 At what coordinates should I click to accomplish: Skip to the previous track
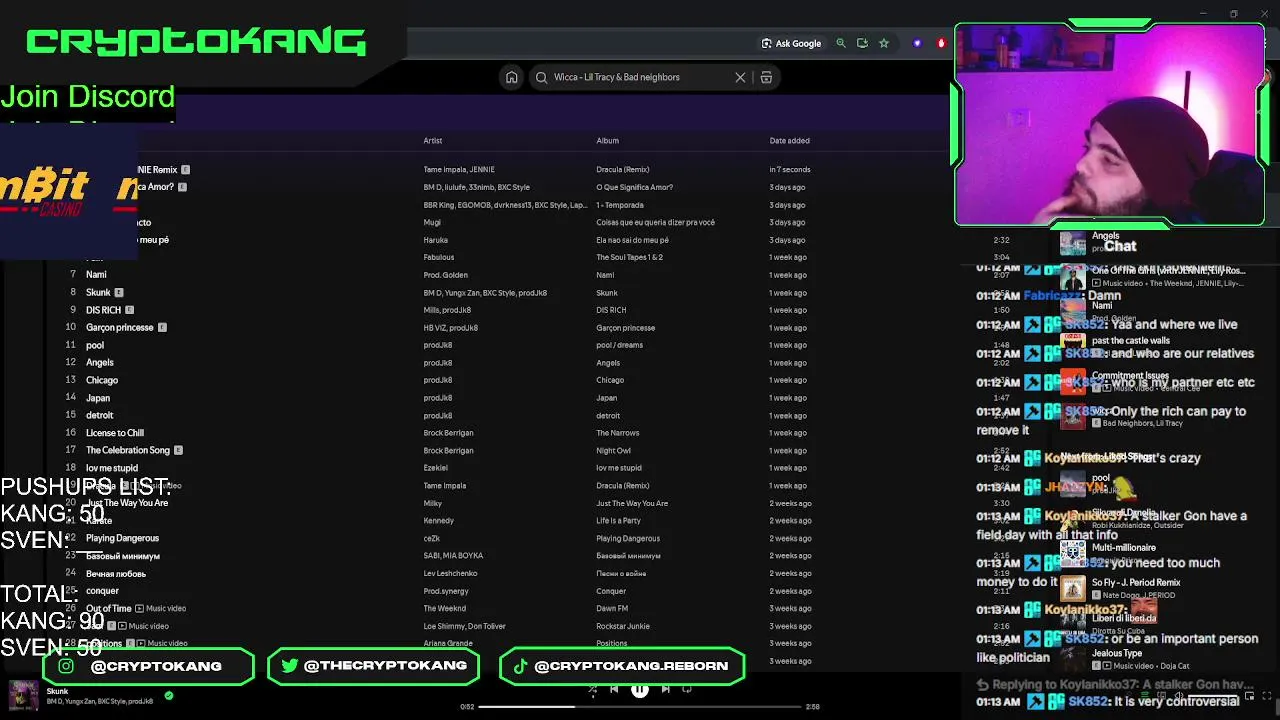point(614,689)
